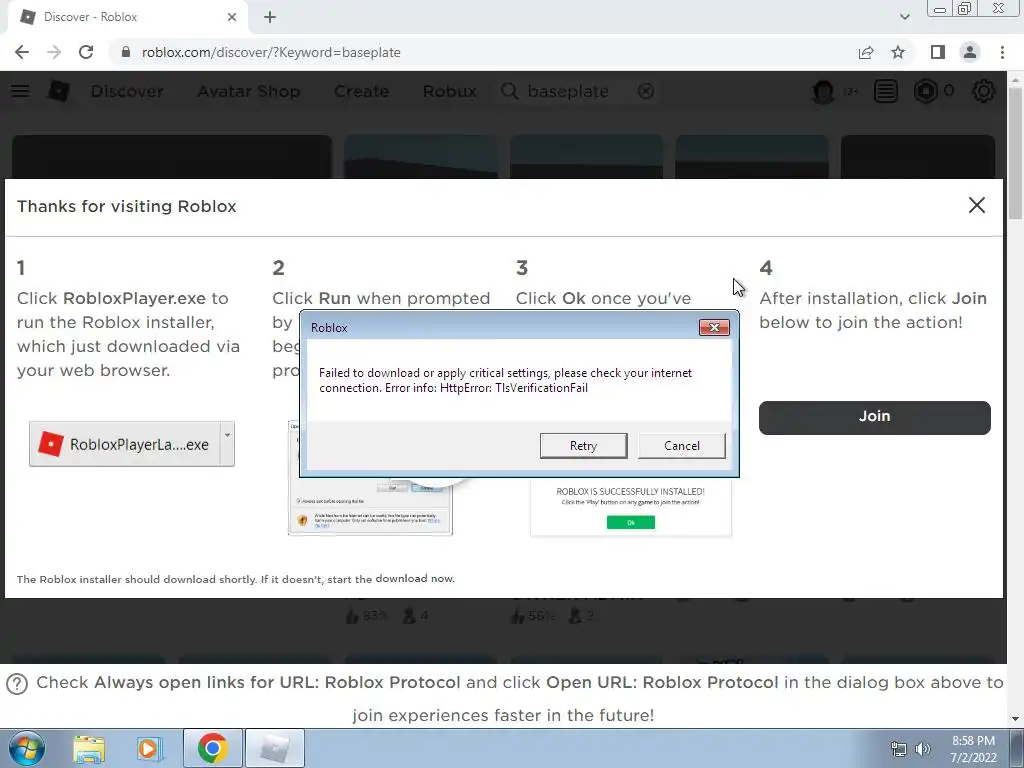Image resolution: width=1024 pixels, height=768 pixels.
Task: Open the RobloxPlayerLauncher.exe download
Action: pyautogui.click(x=125, y=444)
